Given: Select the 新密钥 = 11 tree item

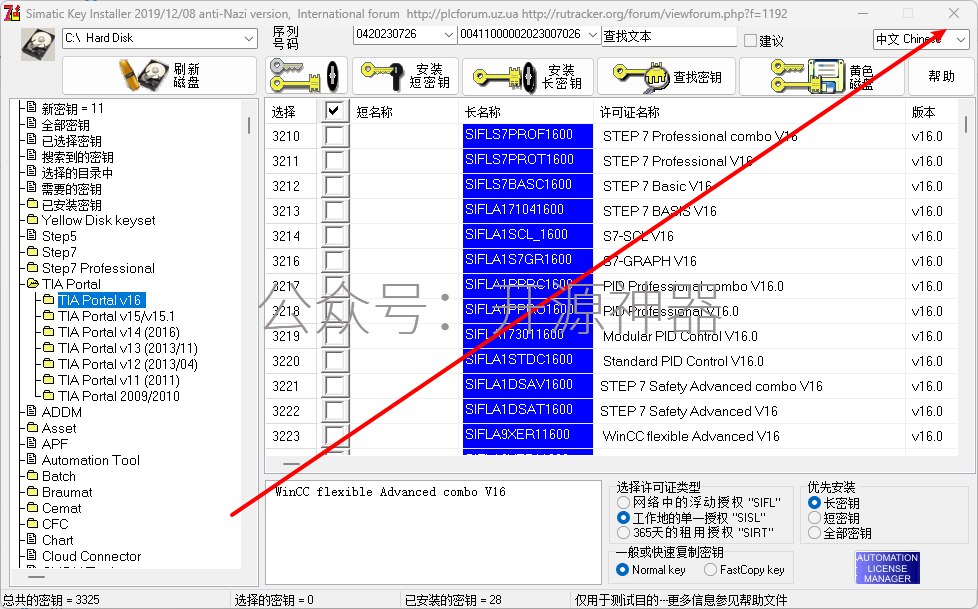Looking at the screenshot, I should tap(72, 109).
